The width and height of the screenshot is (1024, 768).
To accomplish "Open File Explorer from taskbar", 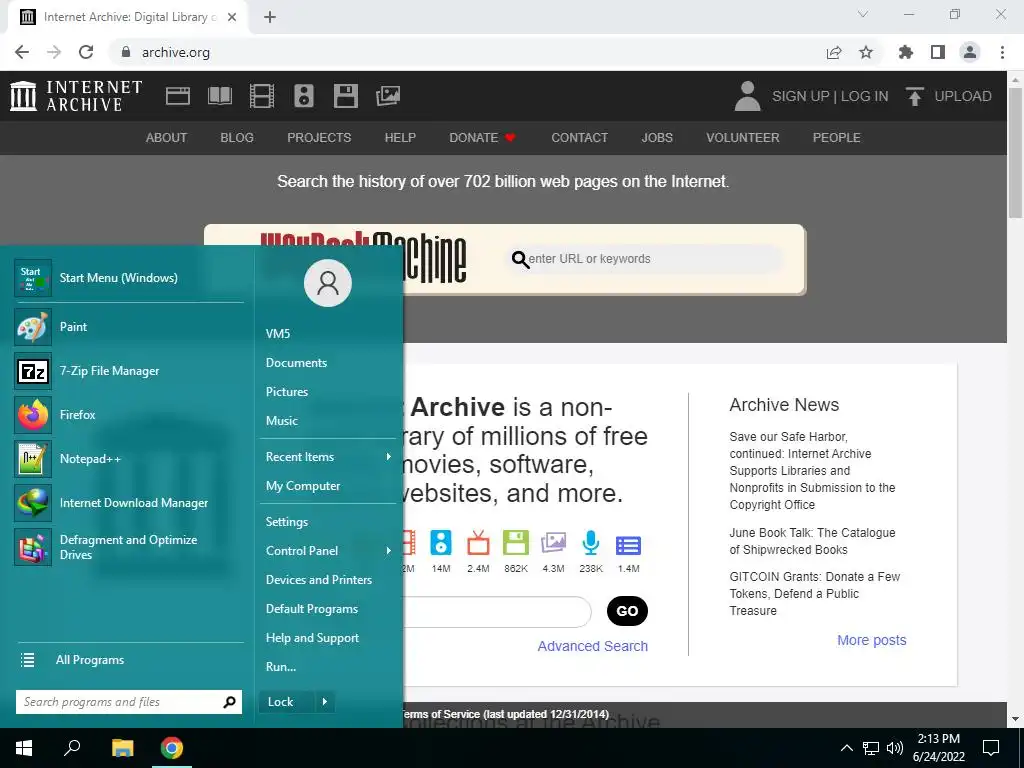I will [122, 748].
